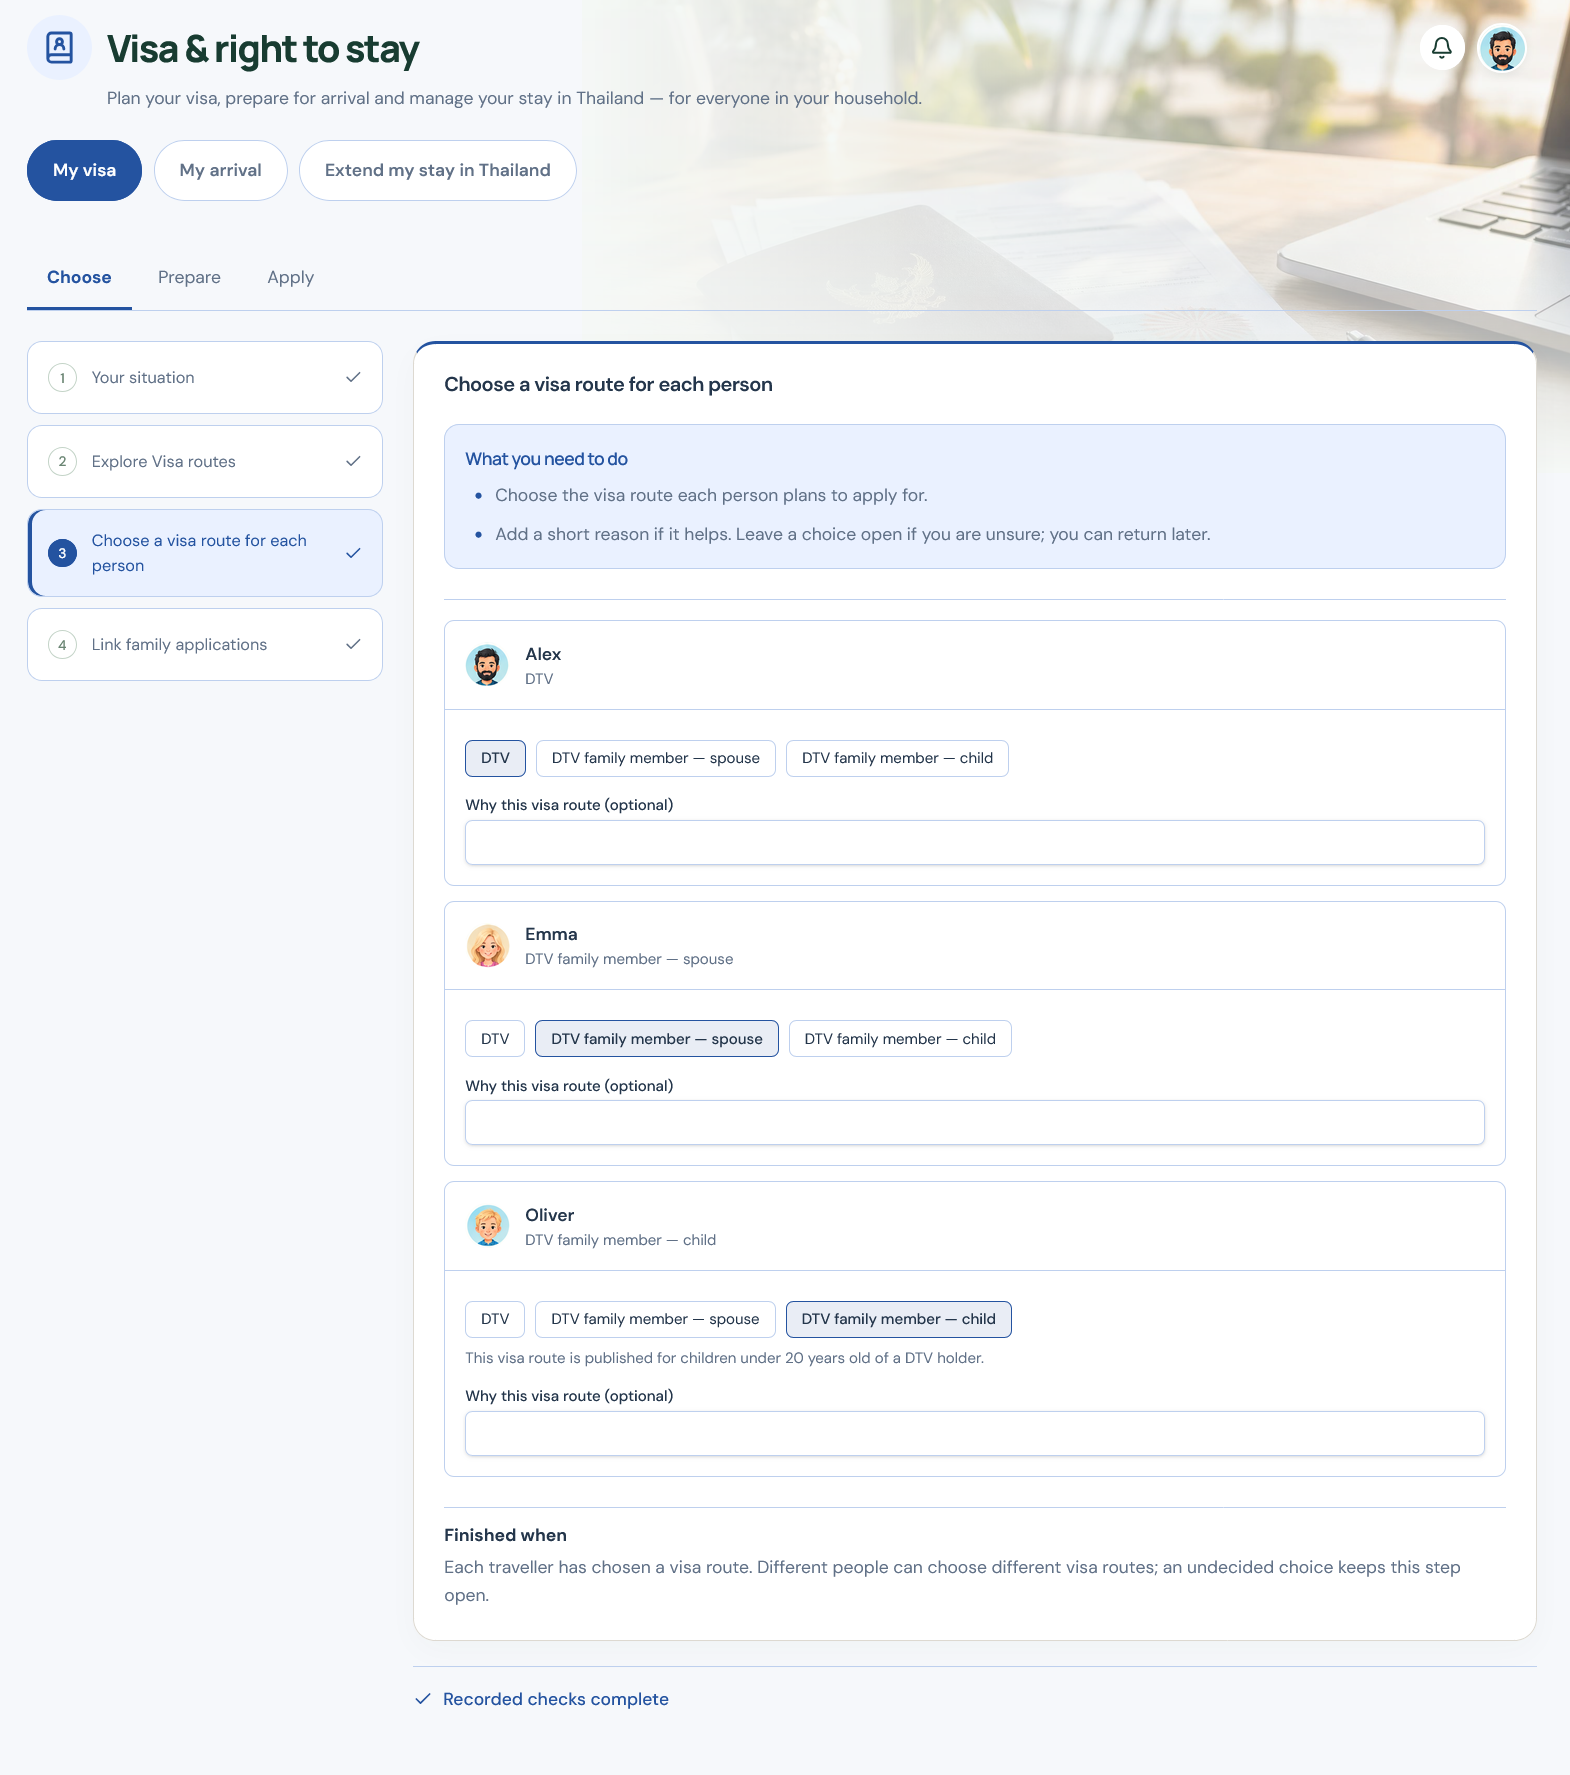Select DTV route for Oliver
The height and width of the screenshot is (1775, 1570).
pos(495,1319)
